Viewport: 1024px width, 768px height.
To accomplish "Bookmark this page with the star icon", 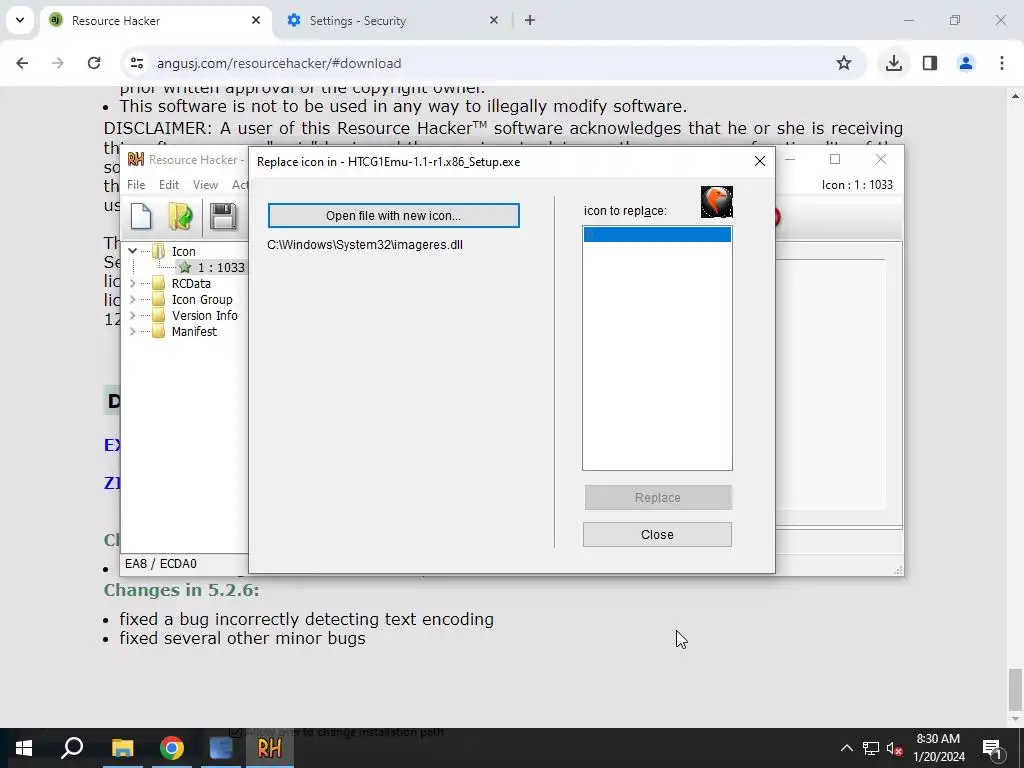I will click(844, 63).
